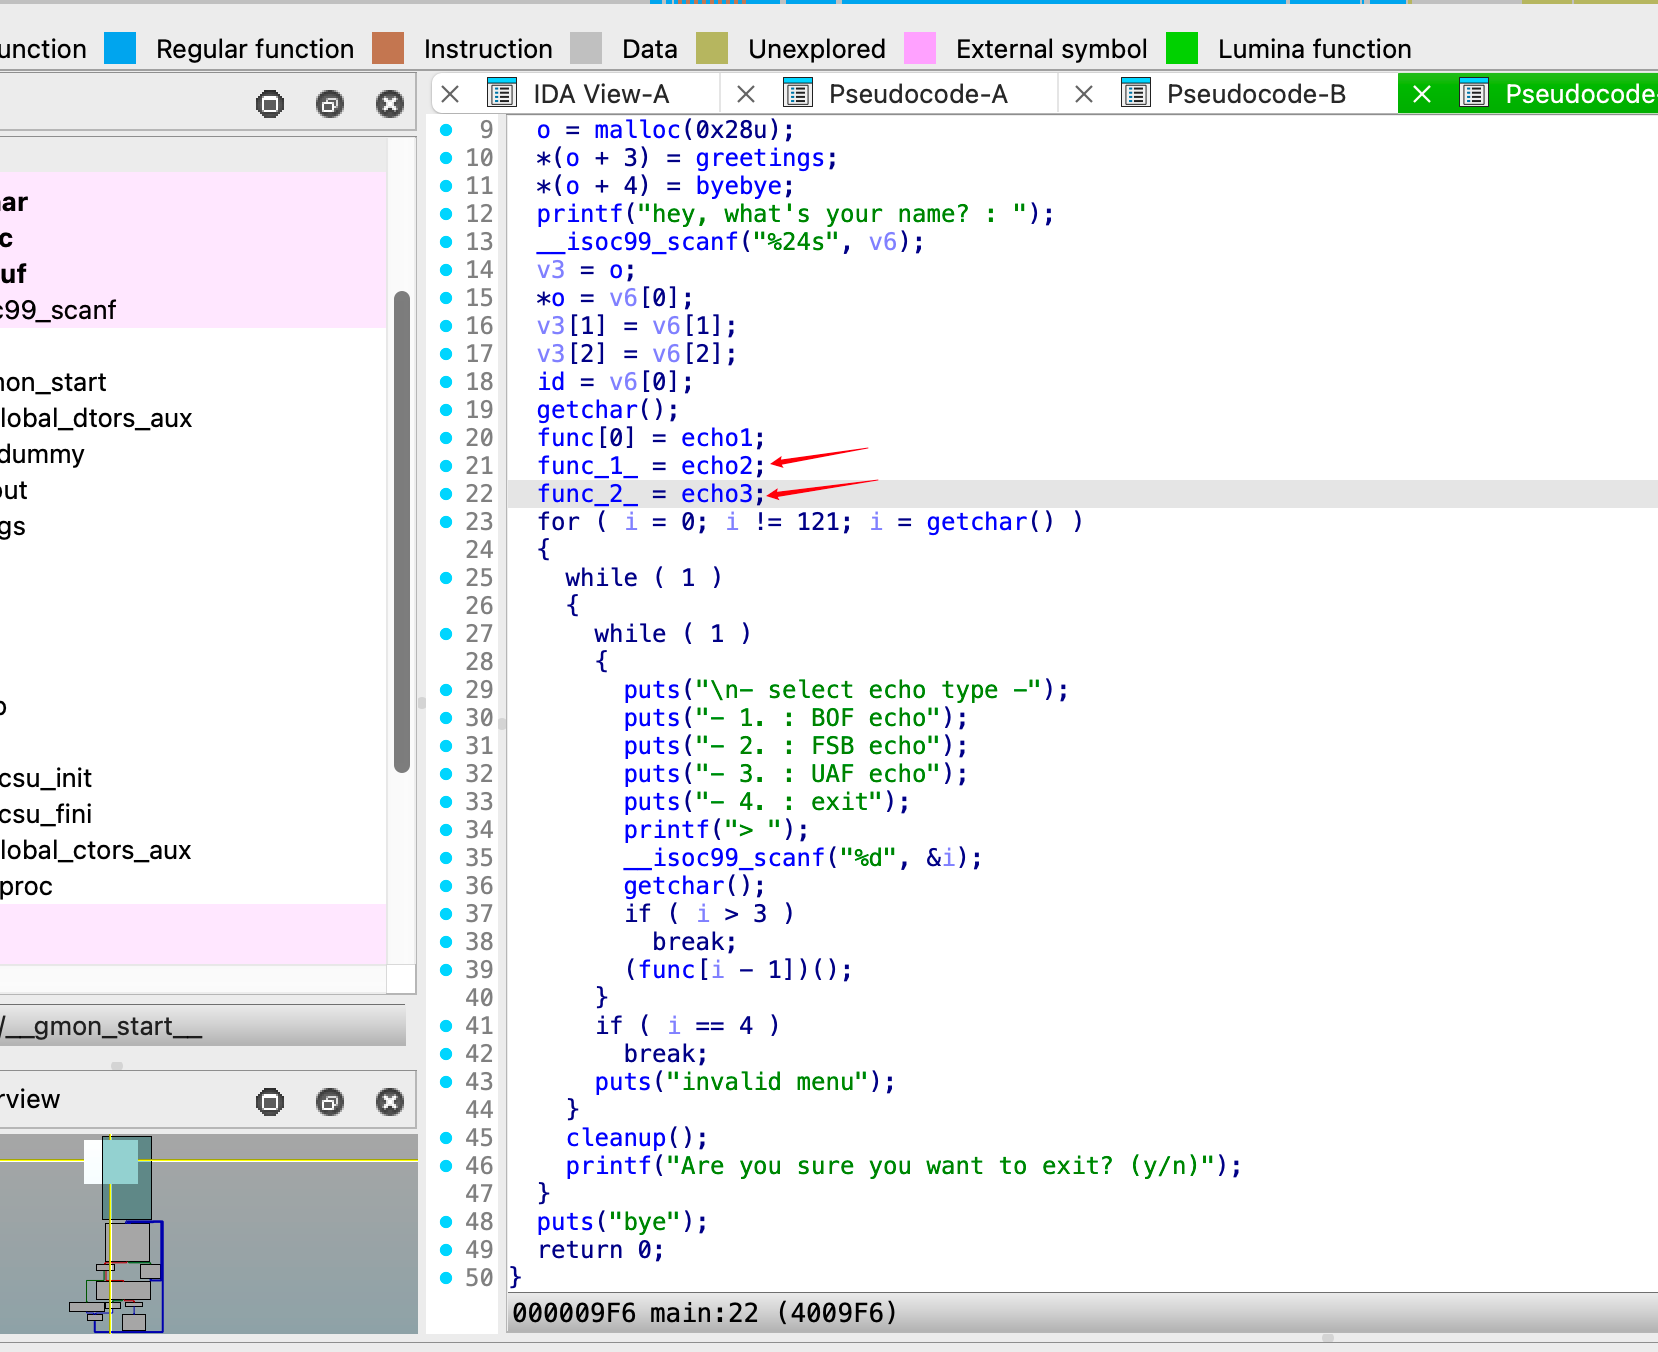Viewport: 1658px width, 1352px height.
Task: Maximize the functions list panel
Action: [270, 104]
